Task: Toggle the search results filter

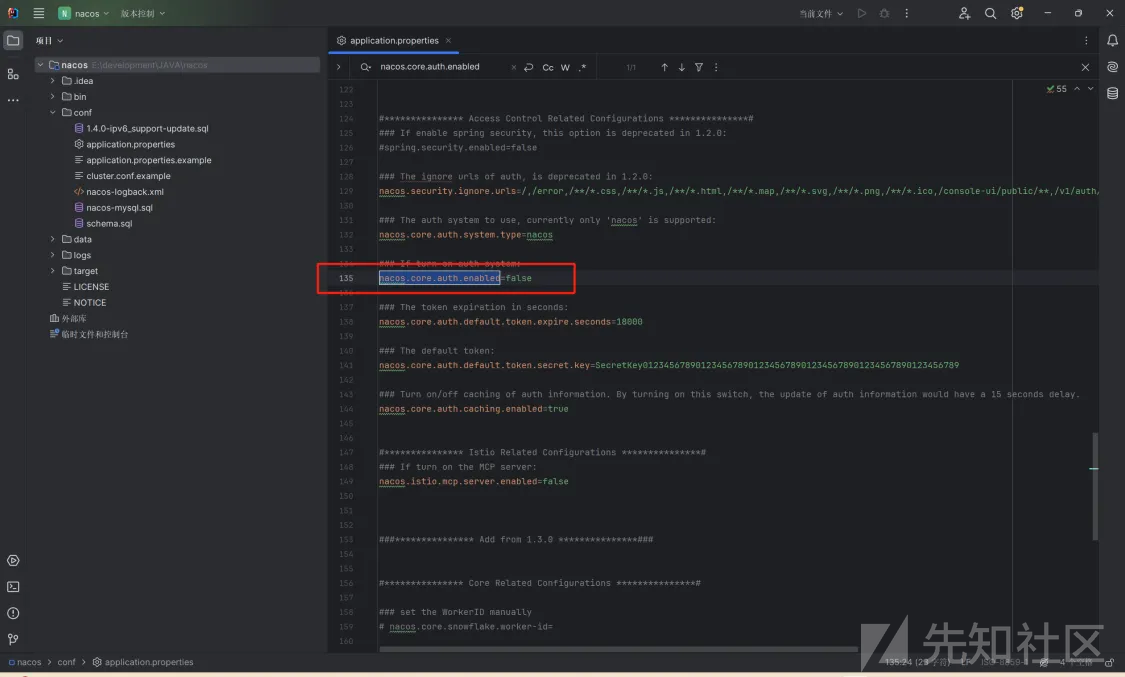Action: pyautogui.click(x=699, y=67)
